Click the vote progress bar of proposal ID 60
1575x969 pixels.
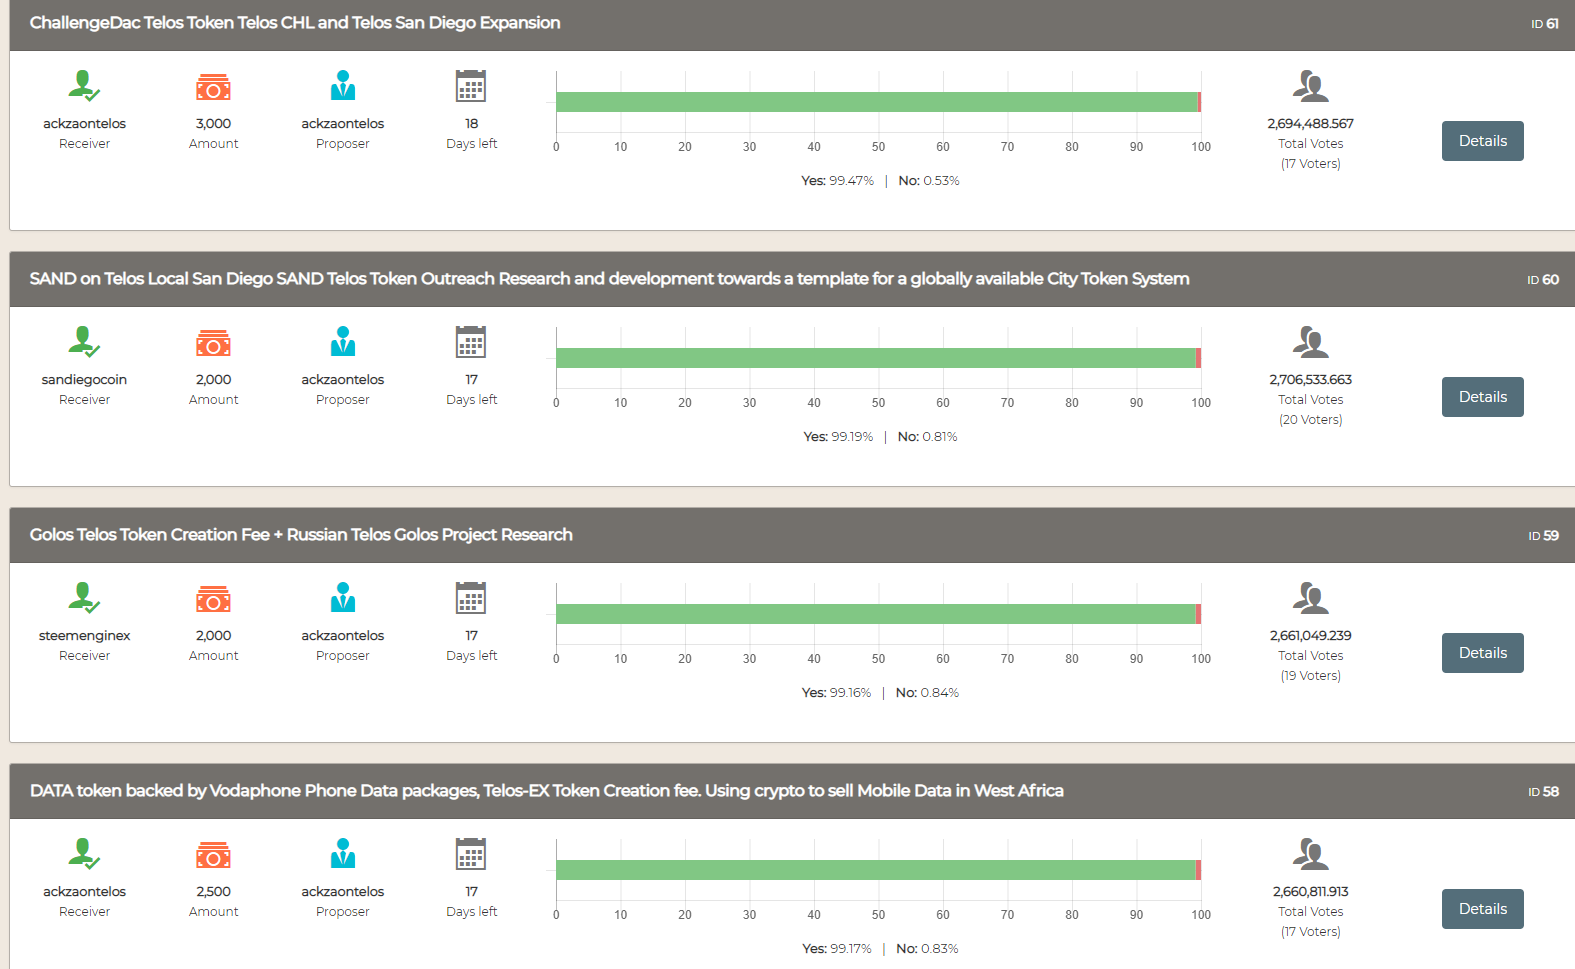(x=878, y=358)
